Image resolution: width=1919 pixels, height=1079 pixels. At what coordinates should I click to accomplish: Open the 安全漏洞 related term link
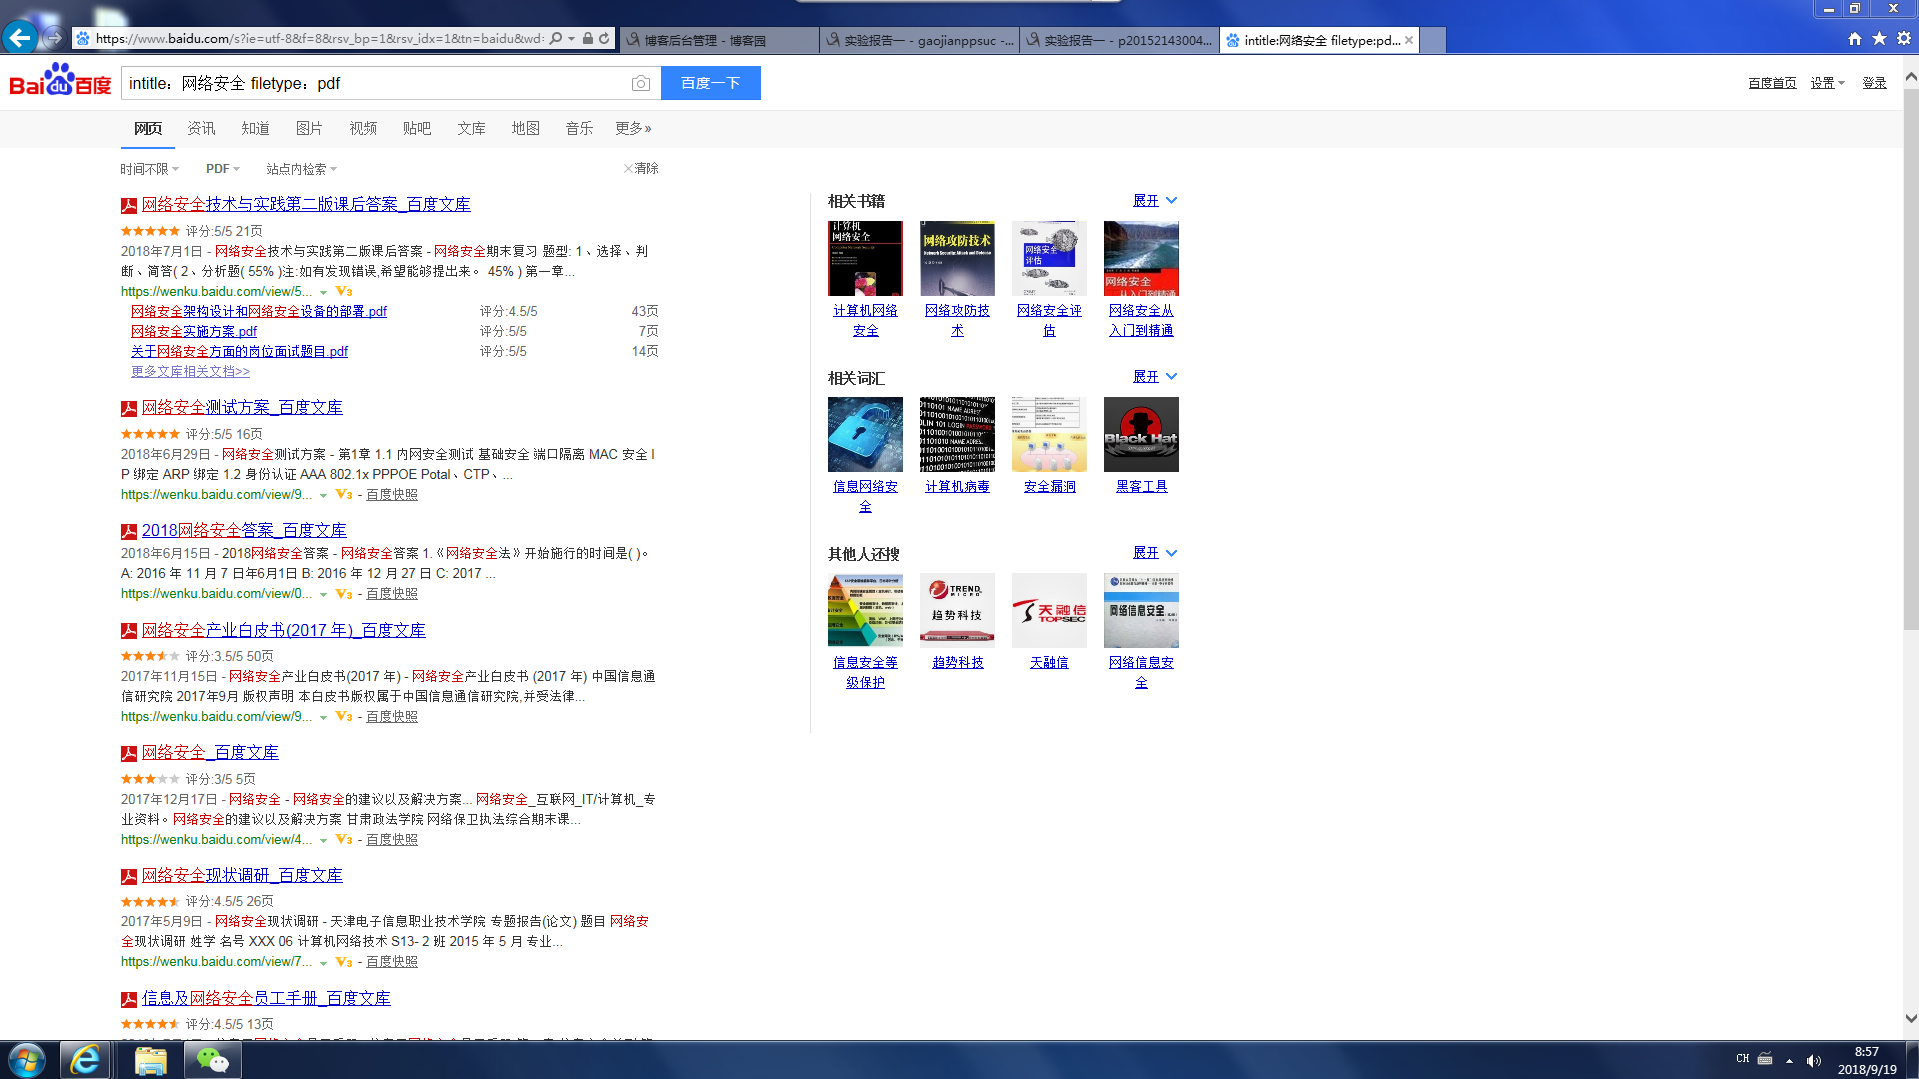coord(1049,486)
